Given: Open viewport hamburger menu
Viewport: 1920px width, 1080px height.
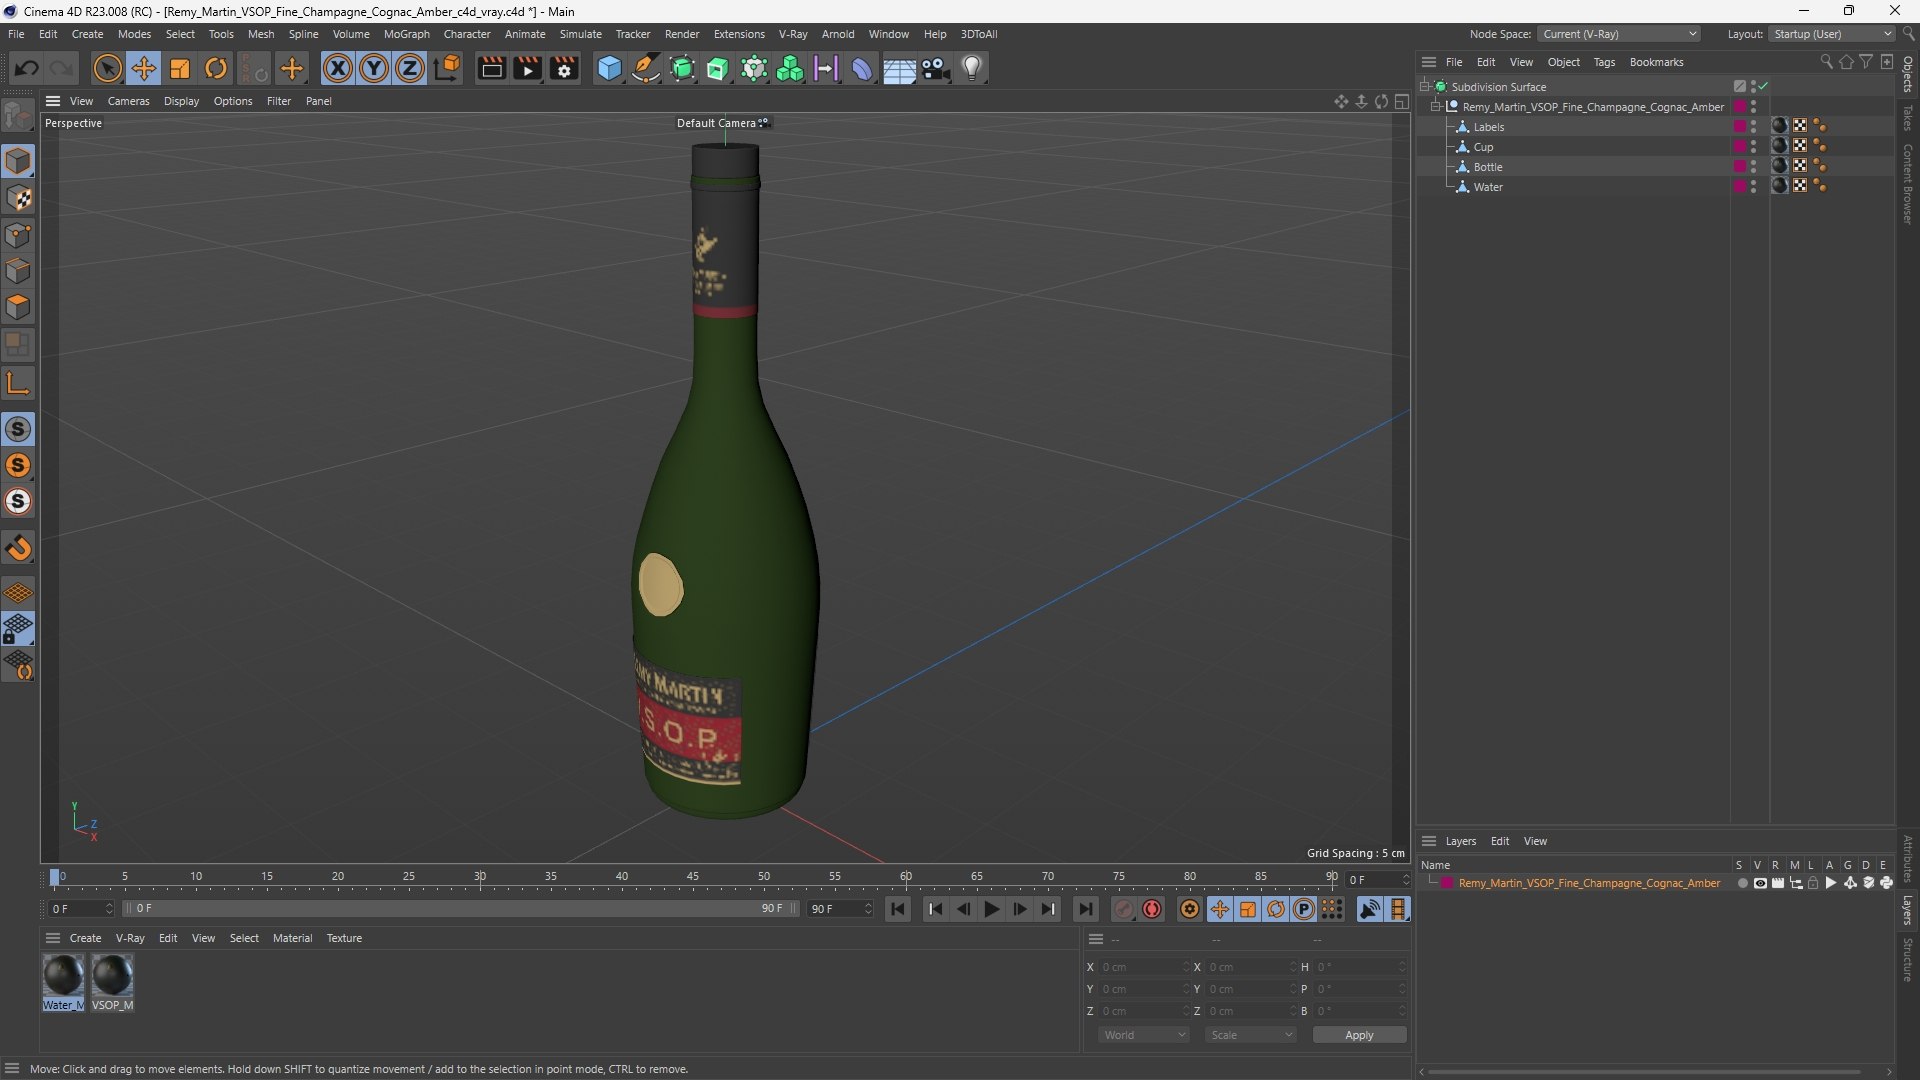Looking at the screenshot, I should pos(53,101).
